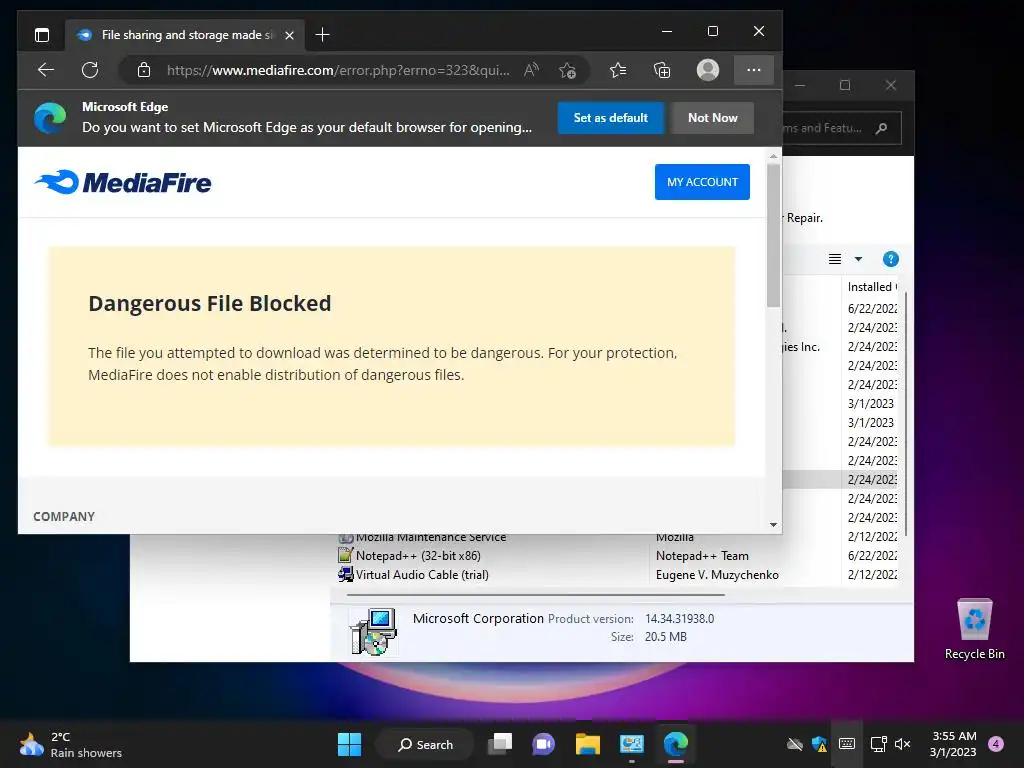Click Notepad++ Team publisher cell
Screen dimensions: 1024x768
pyautogui.click(x=702, y=556)
